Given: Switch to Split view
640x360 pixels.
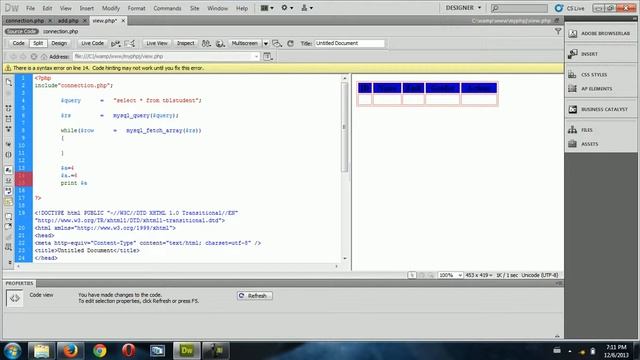Looking at the screenshot, I should (38, 43).
